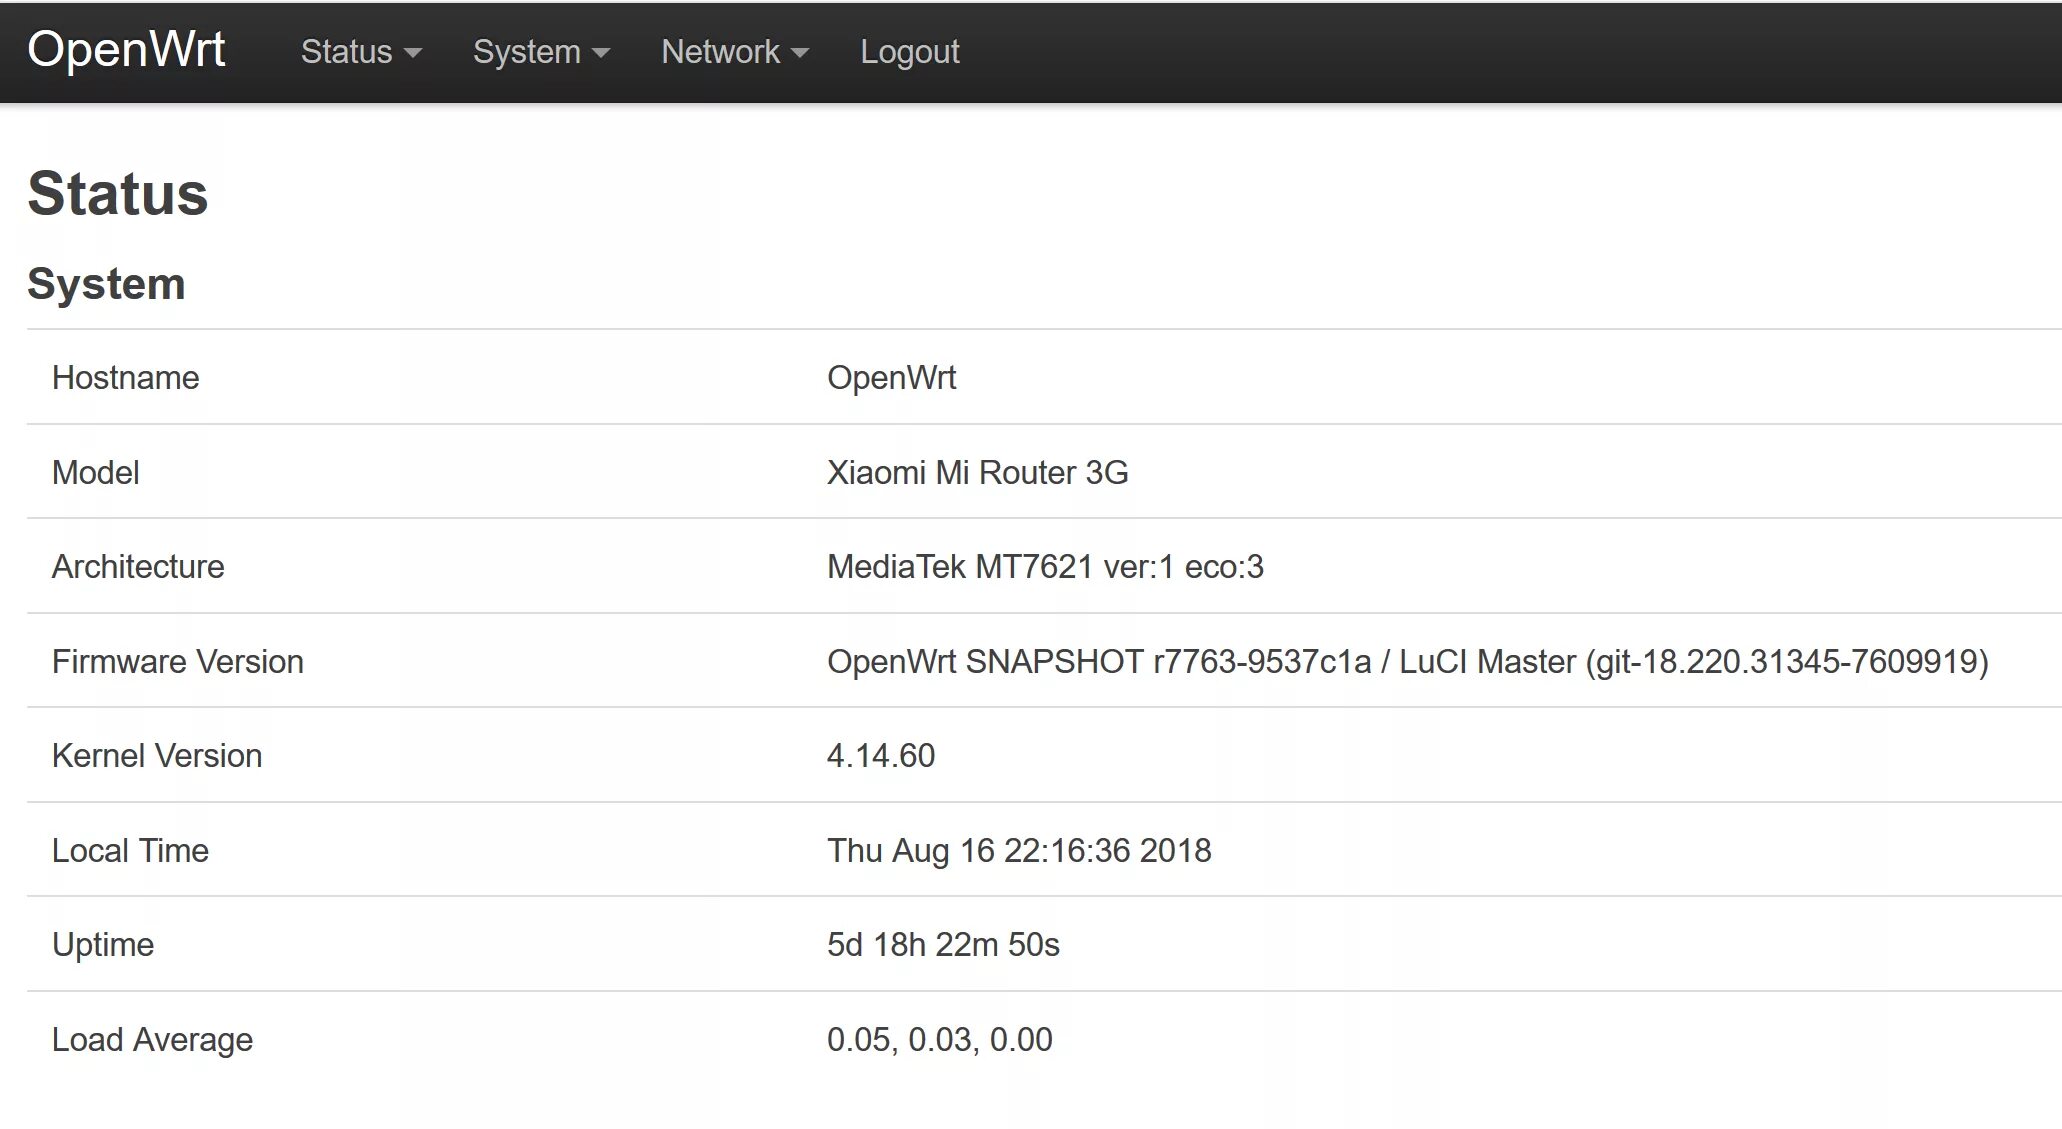Open the Status dropdown menu
The height and width of the screenshot is (1129, 2062).
point(361,52)
